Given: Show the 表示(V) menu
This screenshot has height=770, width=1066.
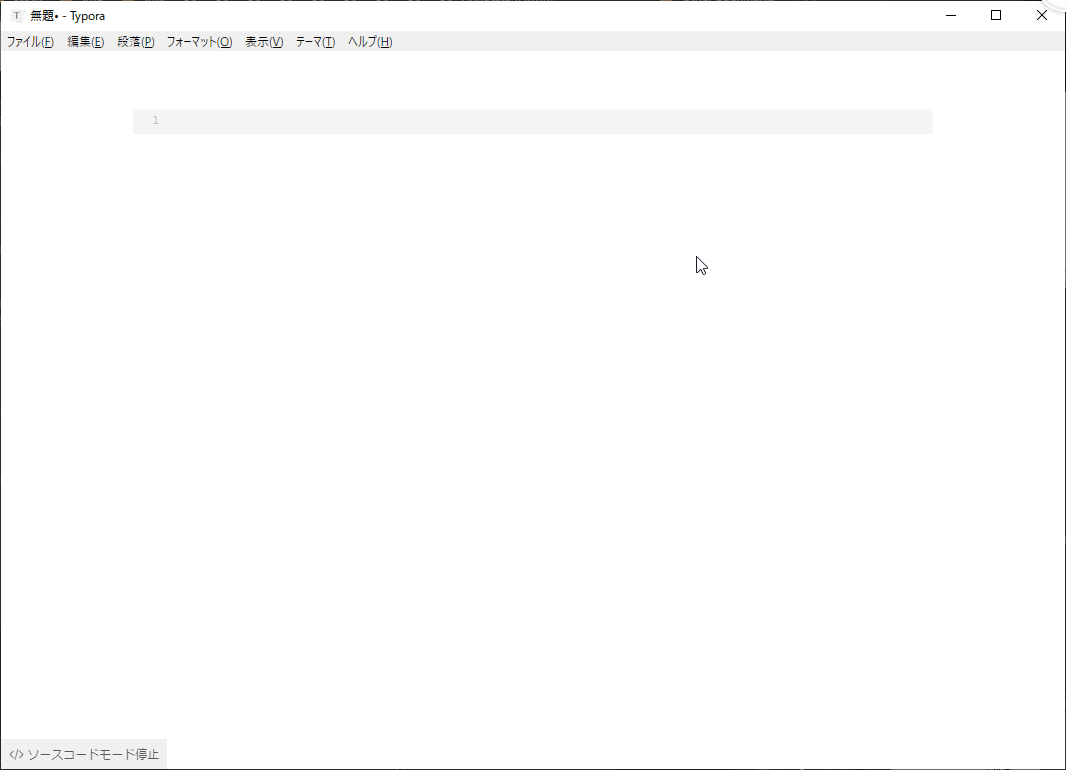Looking at the screenshot, I should [264, 42].
